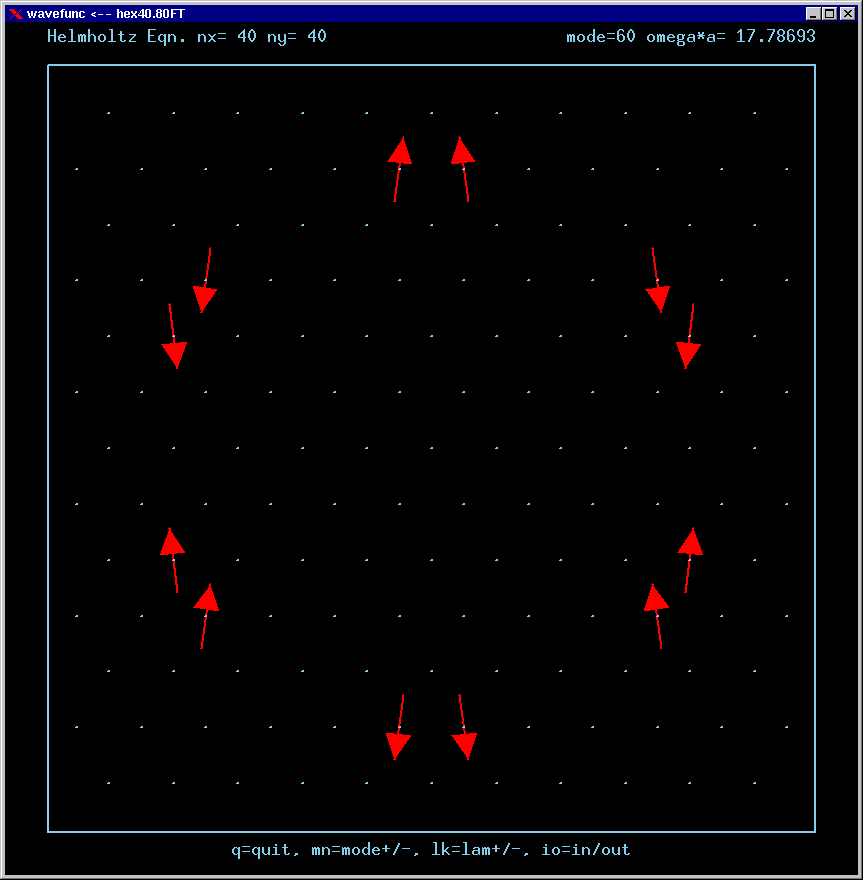Click the X11 logo icon in title bar

click(15, 14)
